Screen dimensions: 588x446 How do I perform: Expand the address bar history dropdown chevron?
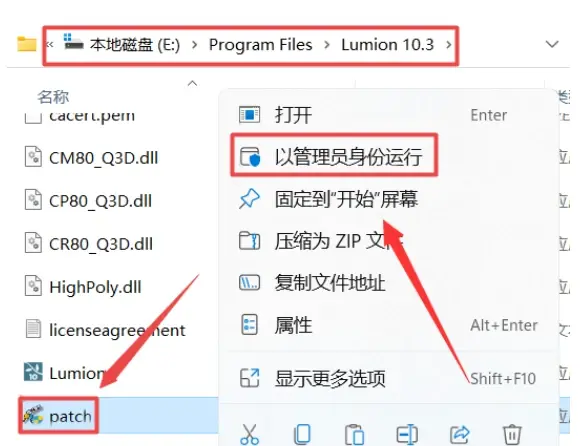click(x=552, y=44)
